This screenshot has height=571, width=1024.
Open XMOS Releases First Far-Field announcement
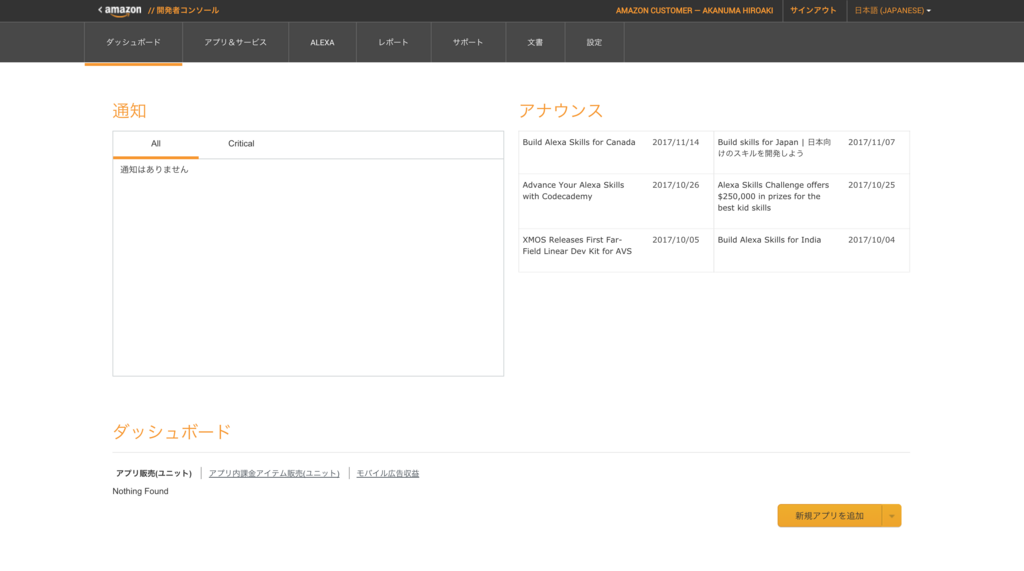577,246
